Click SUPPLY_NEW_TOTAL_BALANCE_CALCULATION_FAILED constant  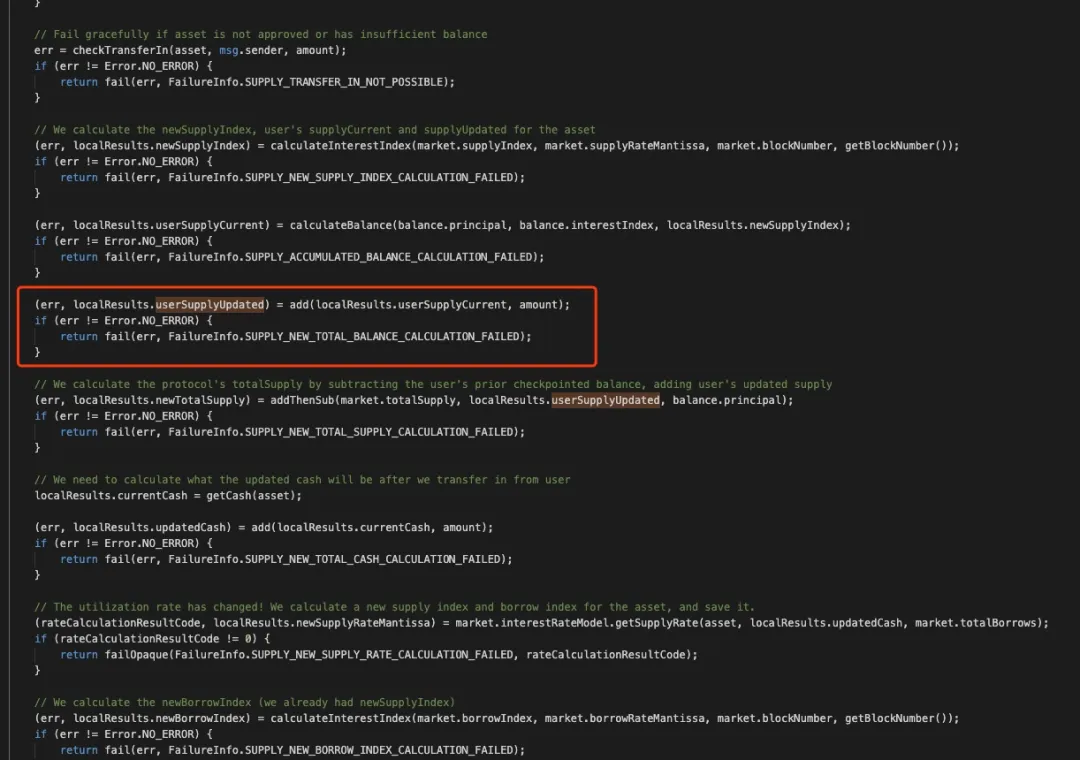pos(384,337)
